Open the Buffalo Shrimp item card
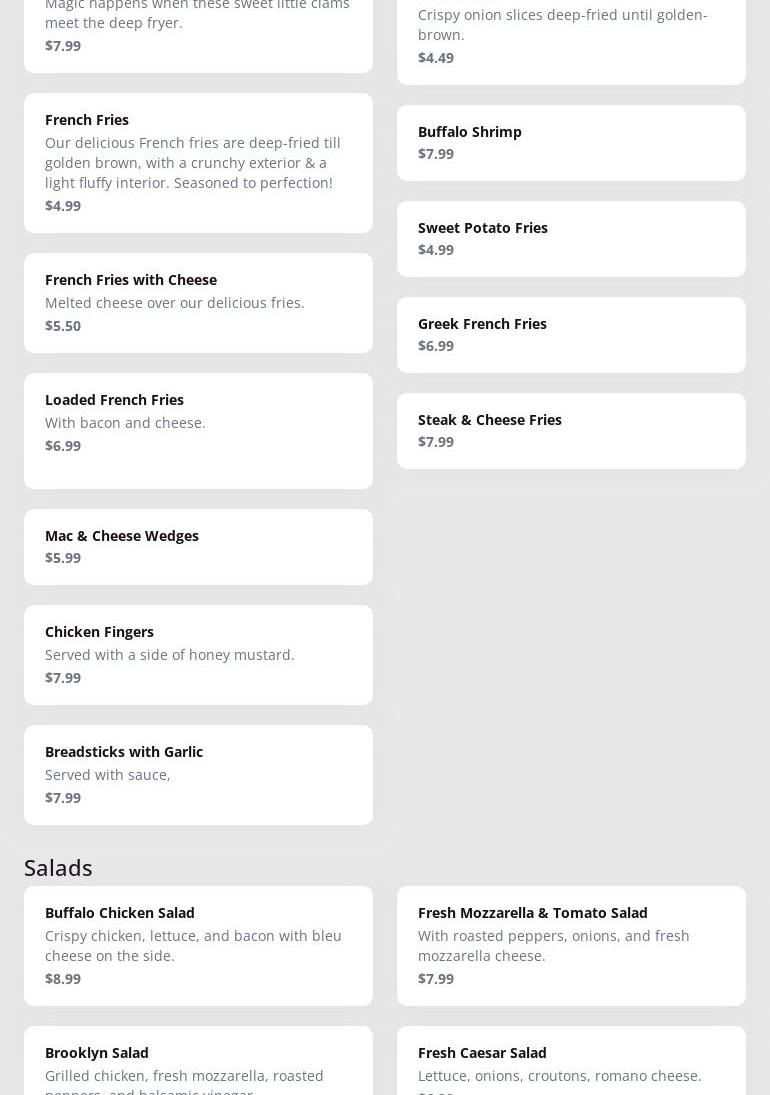770x1095 pixels. tap(571, 143)
